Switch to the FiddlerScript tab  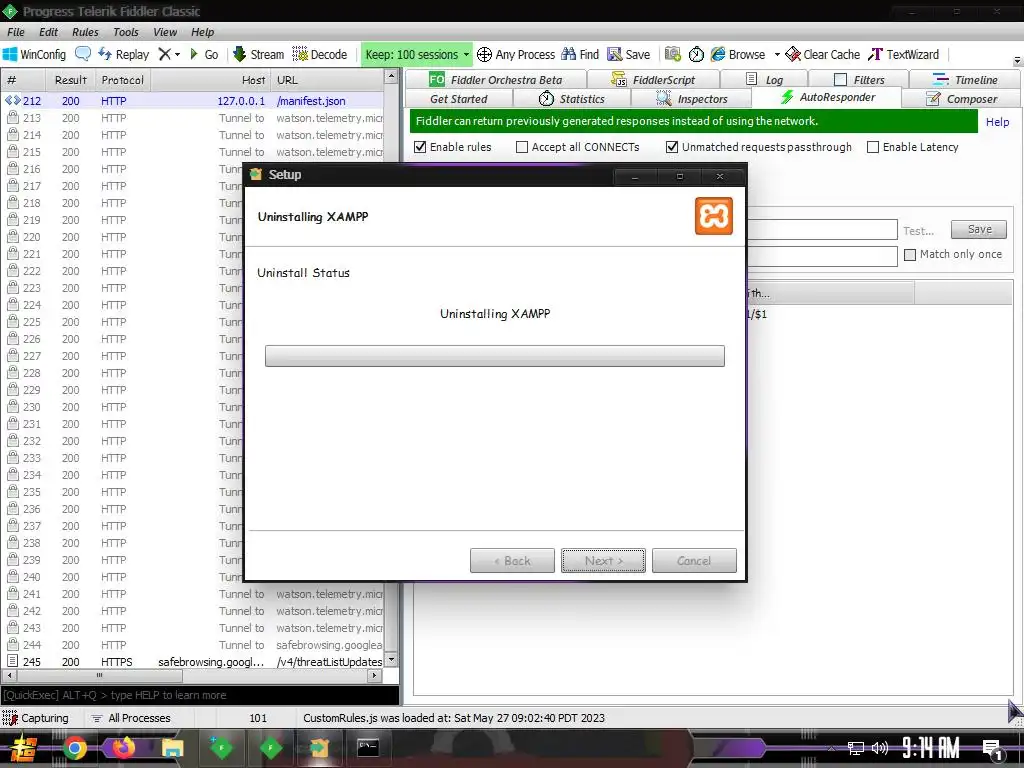pyautogui.click(x=653, y=79)
